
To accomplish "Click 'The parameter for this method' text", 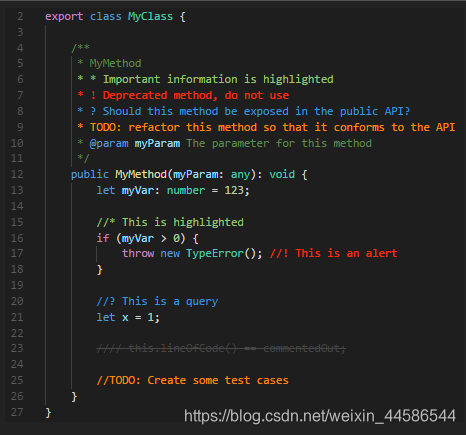I will [x=279, y=143].
